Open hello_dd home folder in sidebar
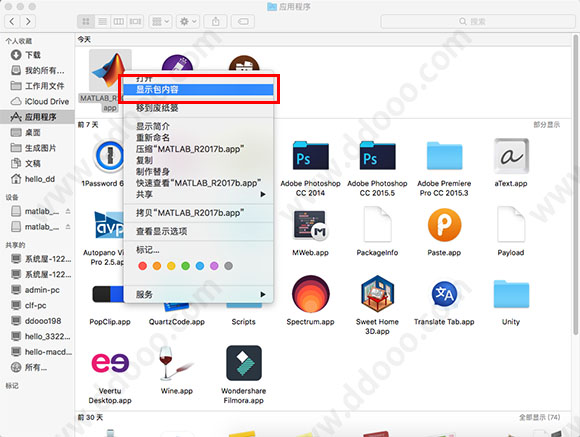 point(37,179)
